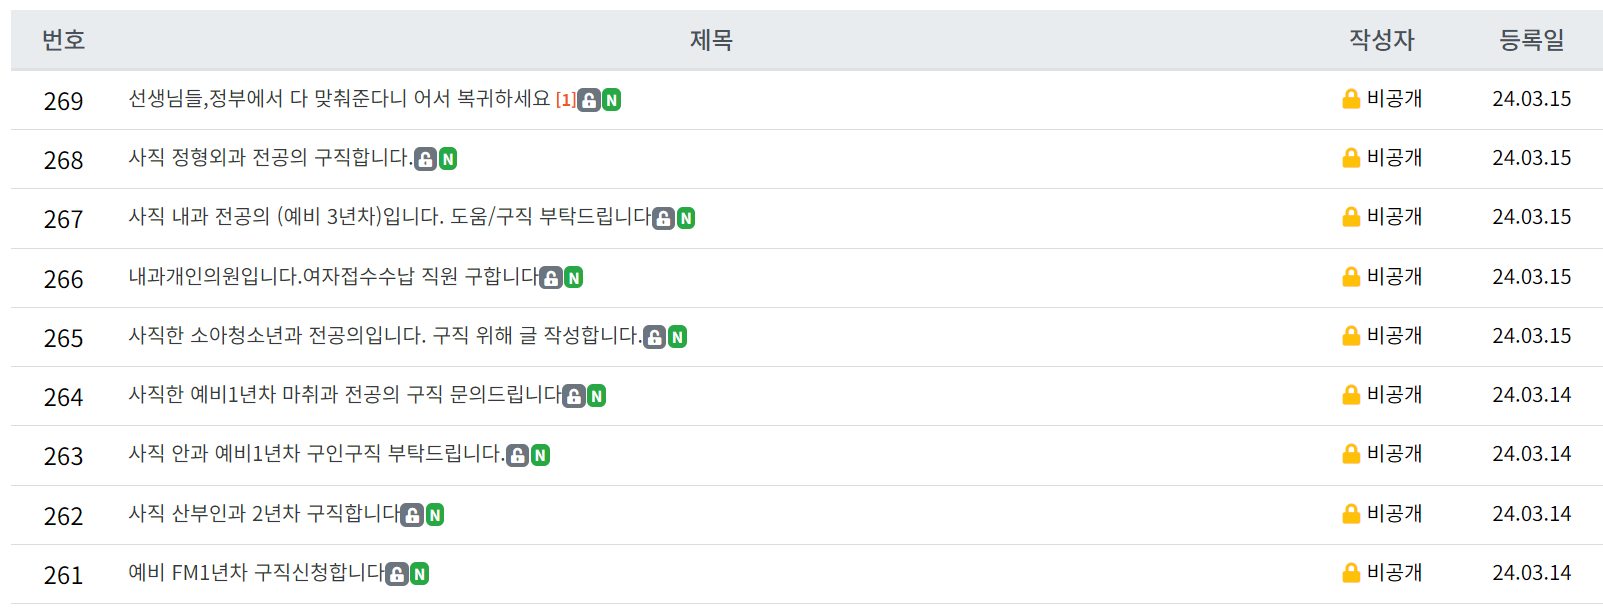Click the lock icon on post 265 title

tap(654, 337)
